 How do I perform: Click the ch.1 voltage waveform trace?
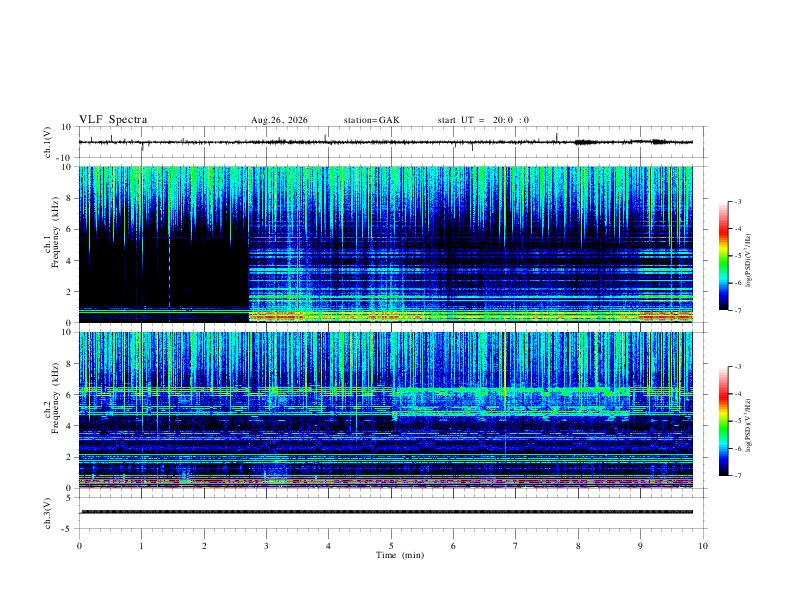385,142
